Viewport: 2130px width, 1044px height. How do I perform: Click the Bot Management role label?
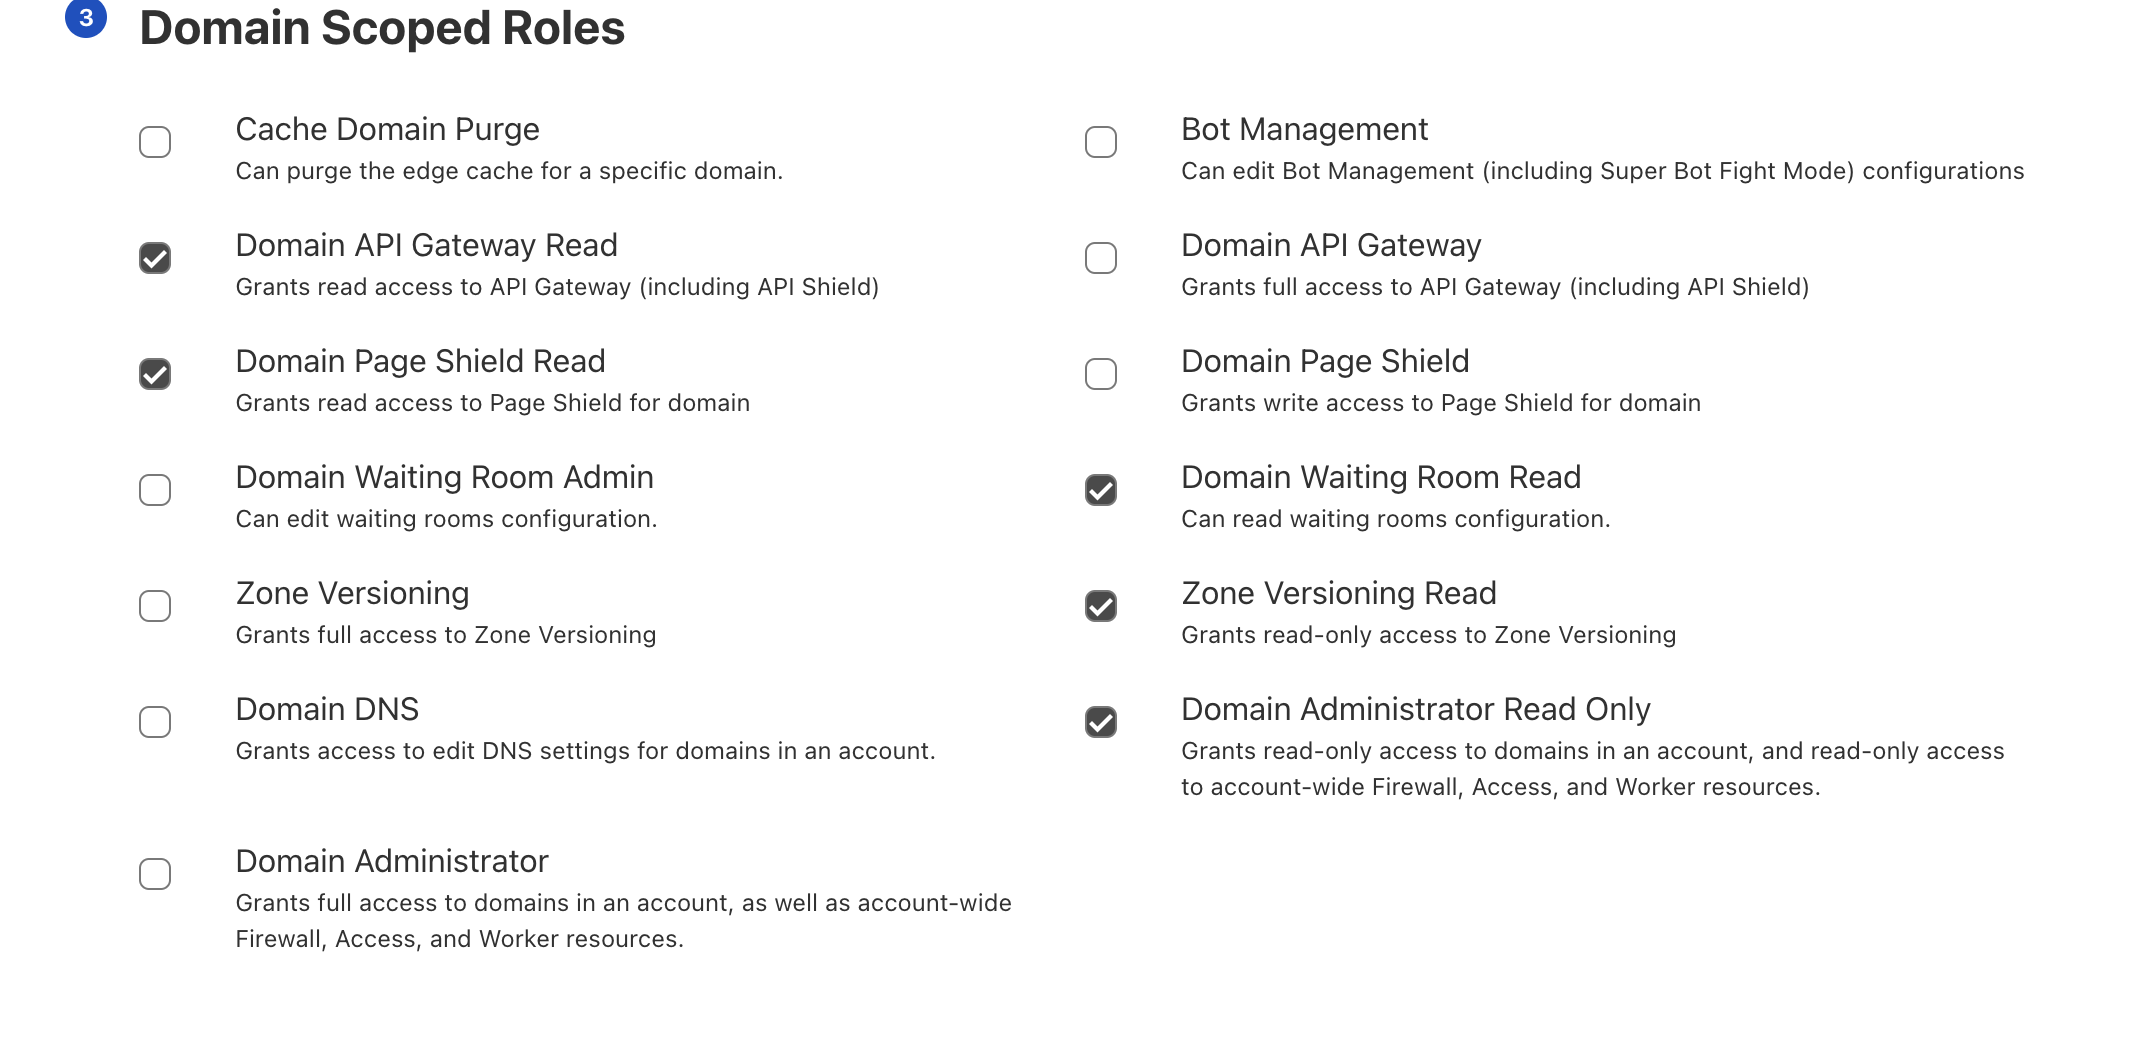pos(1304,129)
